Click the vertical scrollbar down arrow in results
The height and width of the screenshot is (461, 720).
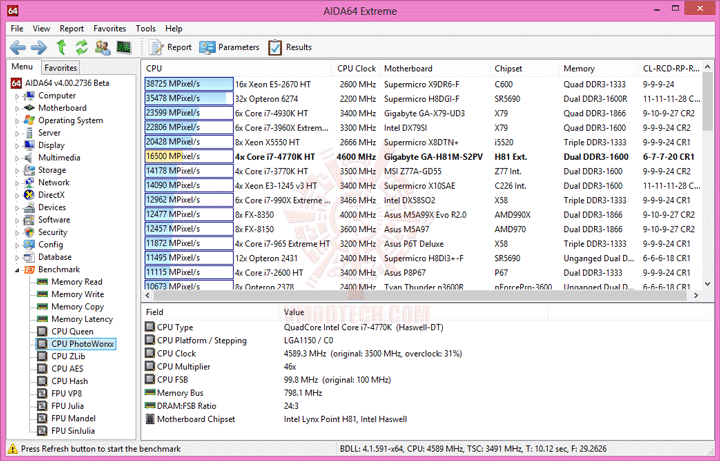(708, 284)
